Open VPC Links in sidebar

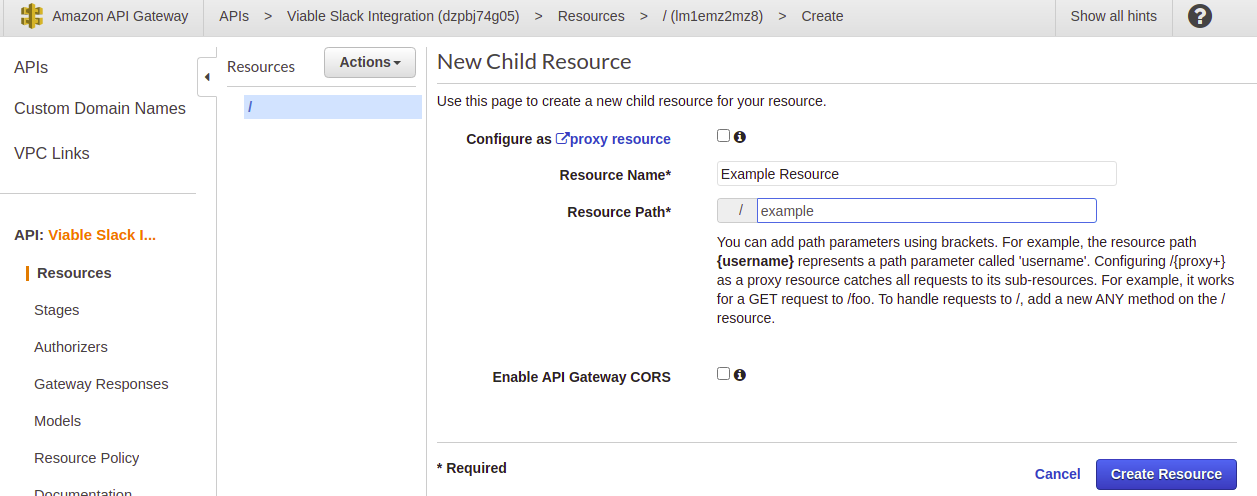pos(52,154)
